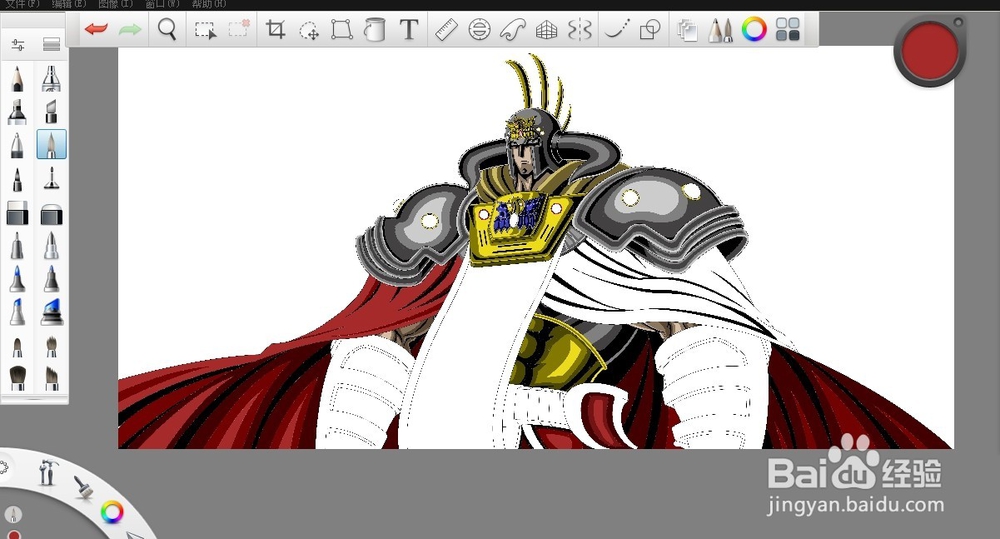Select the Airbrush in brush palette
The height and width of the screenshot is (539, 1000).
[51, 78]
